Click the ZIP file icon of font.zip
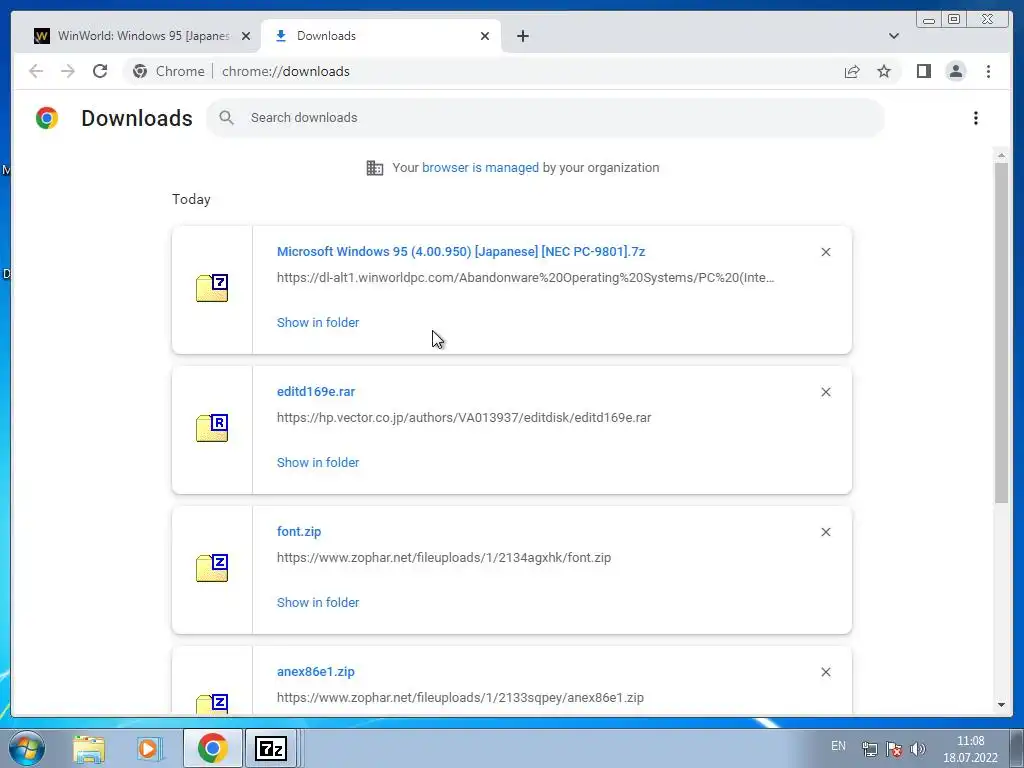1024x768 pixels. pos(212,568)
